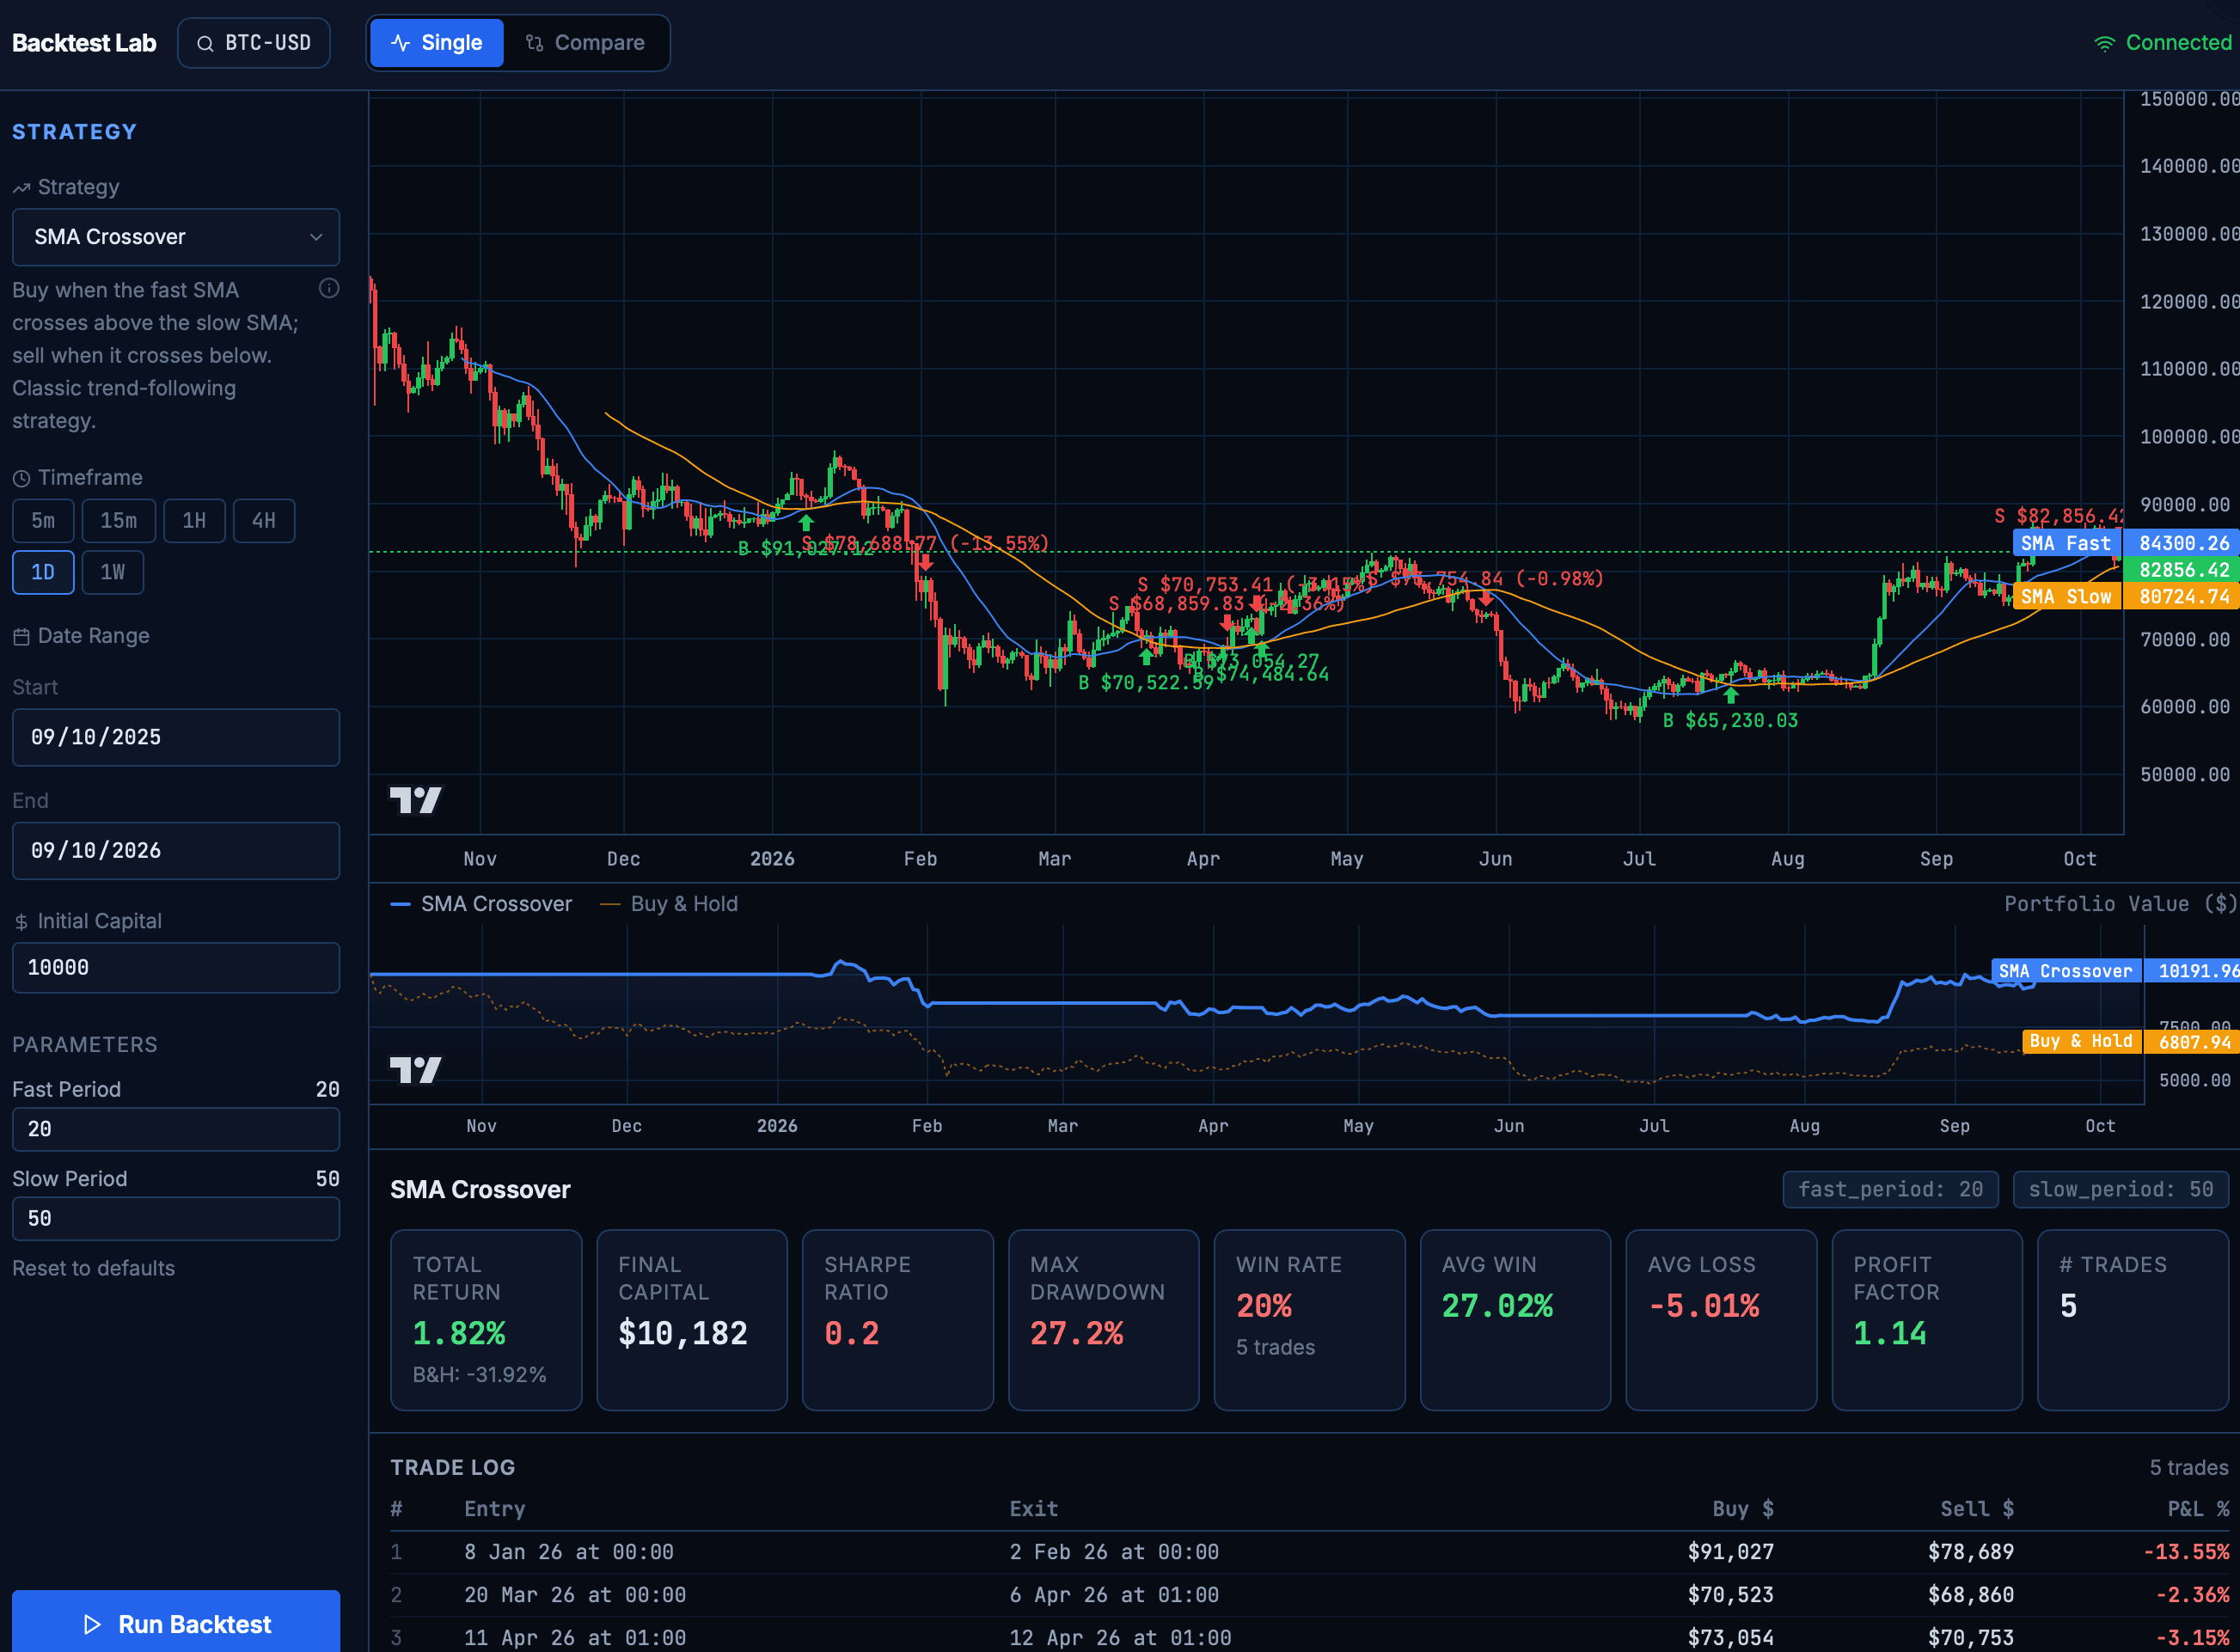
Task: Click the End date field
Action: (176, 851)
